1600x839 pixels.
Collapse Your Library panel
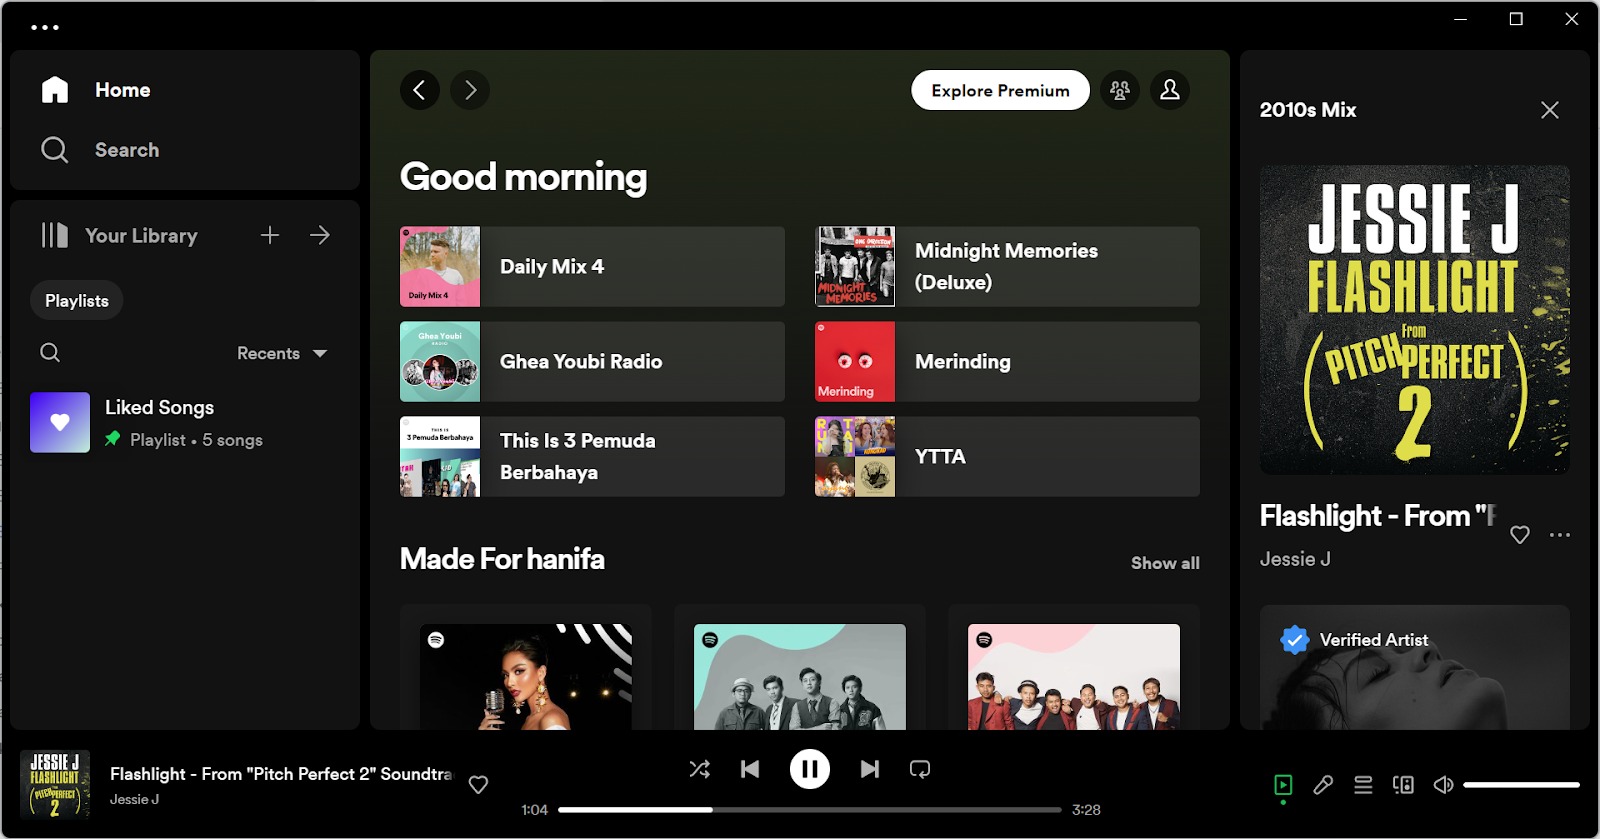119,235
